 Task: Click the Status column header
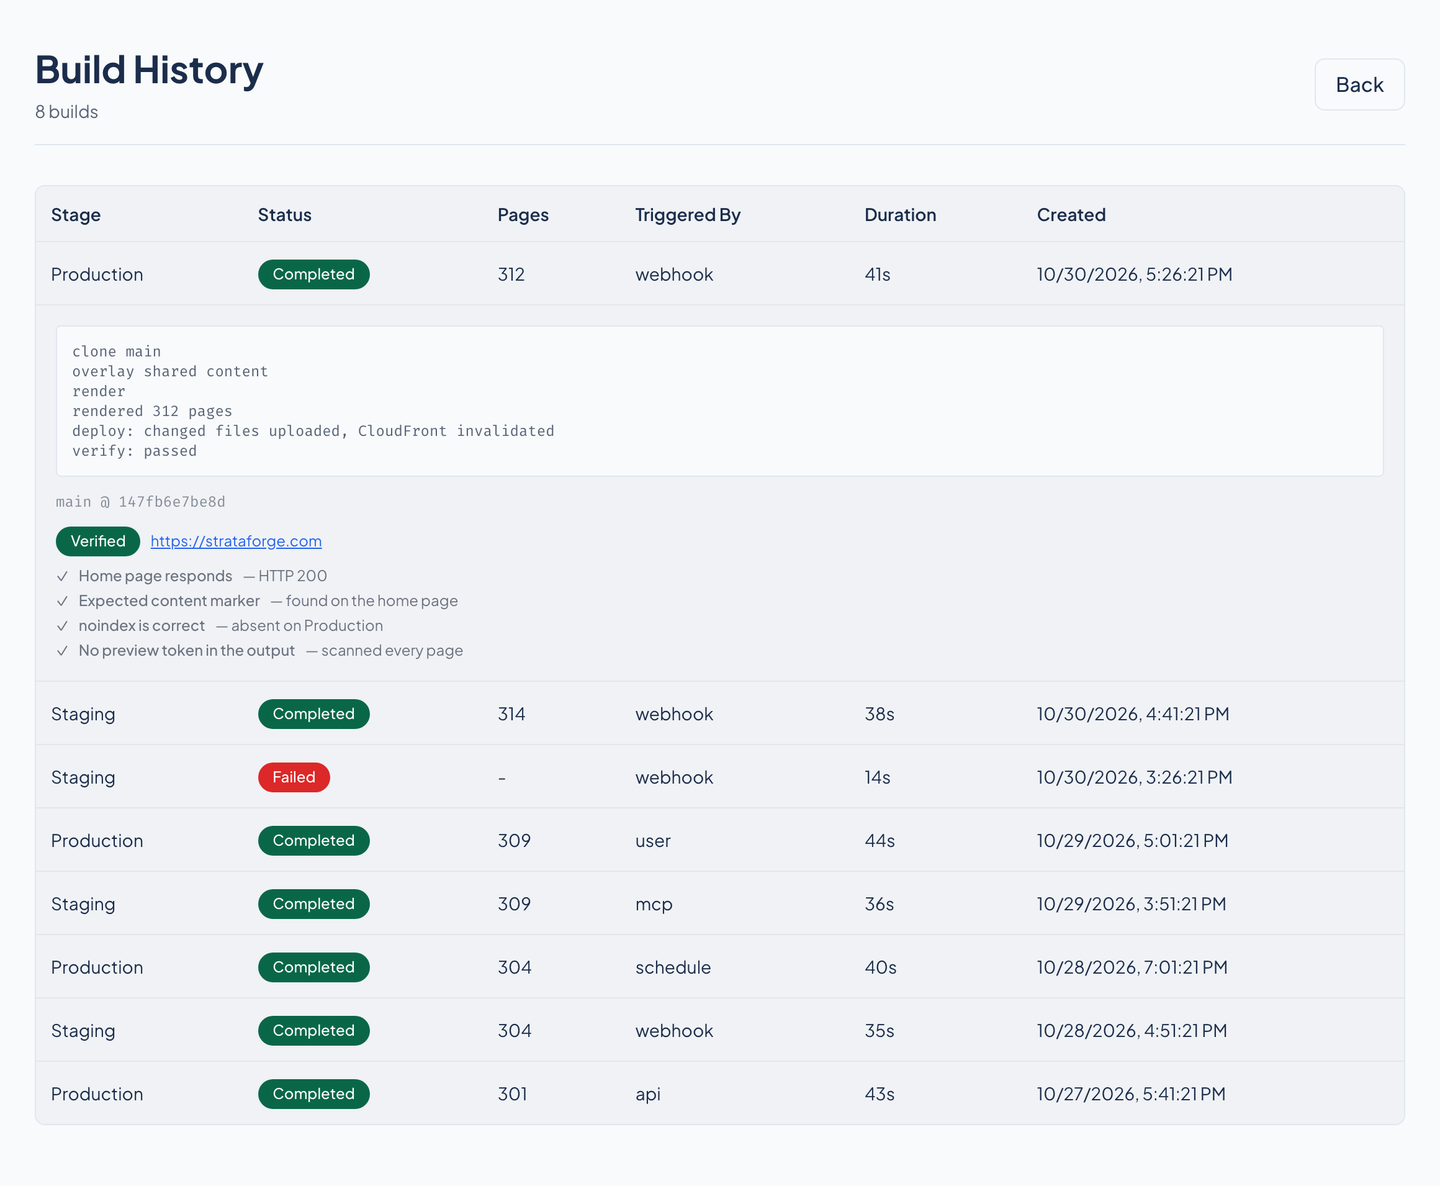285,215
